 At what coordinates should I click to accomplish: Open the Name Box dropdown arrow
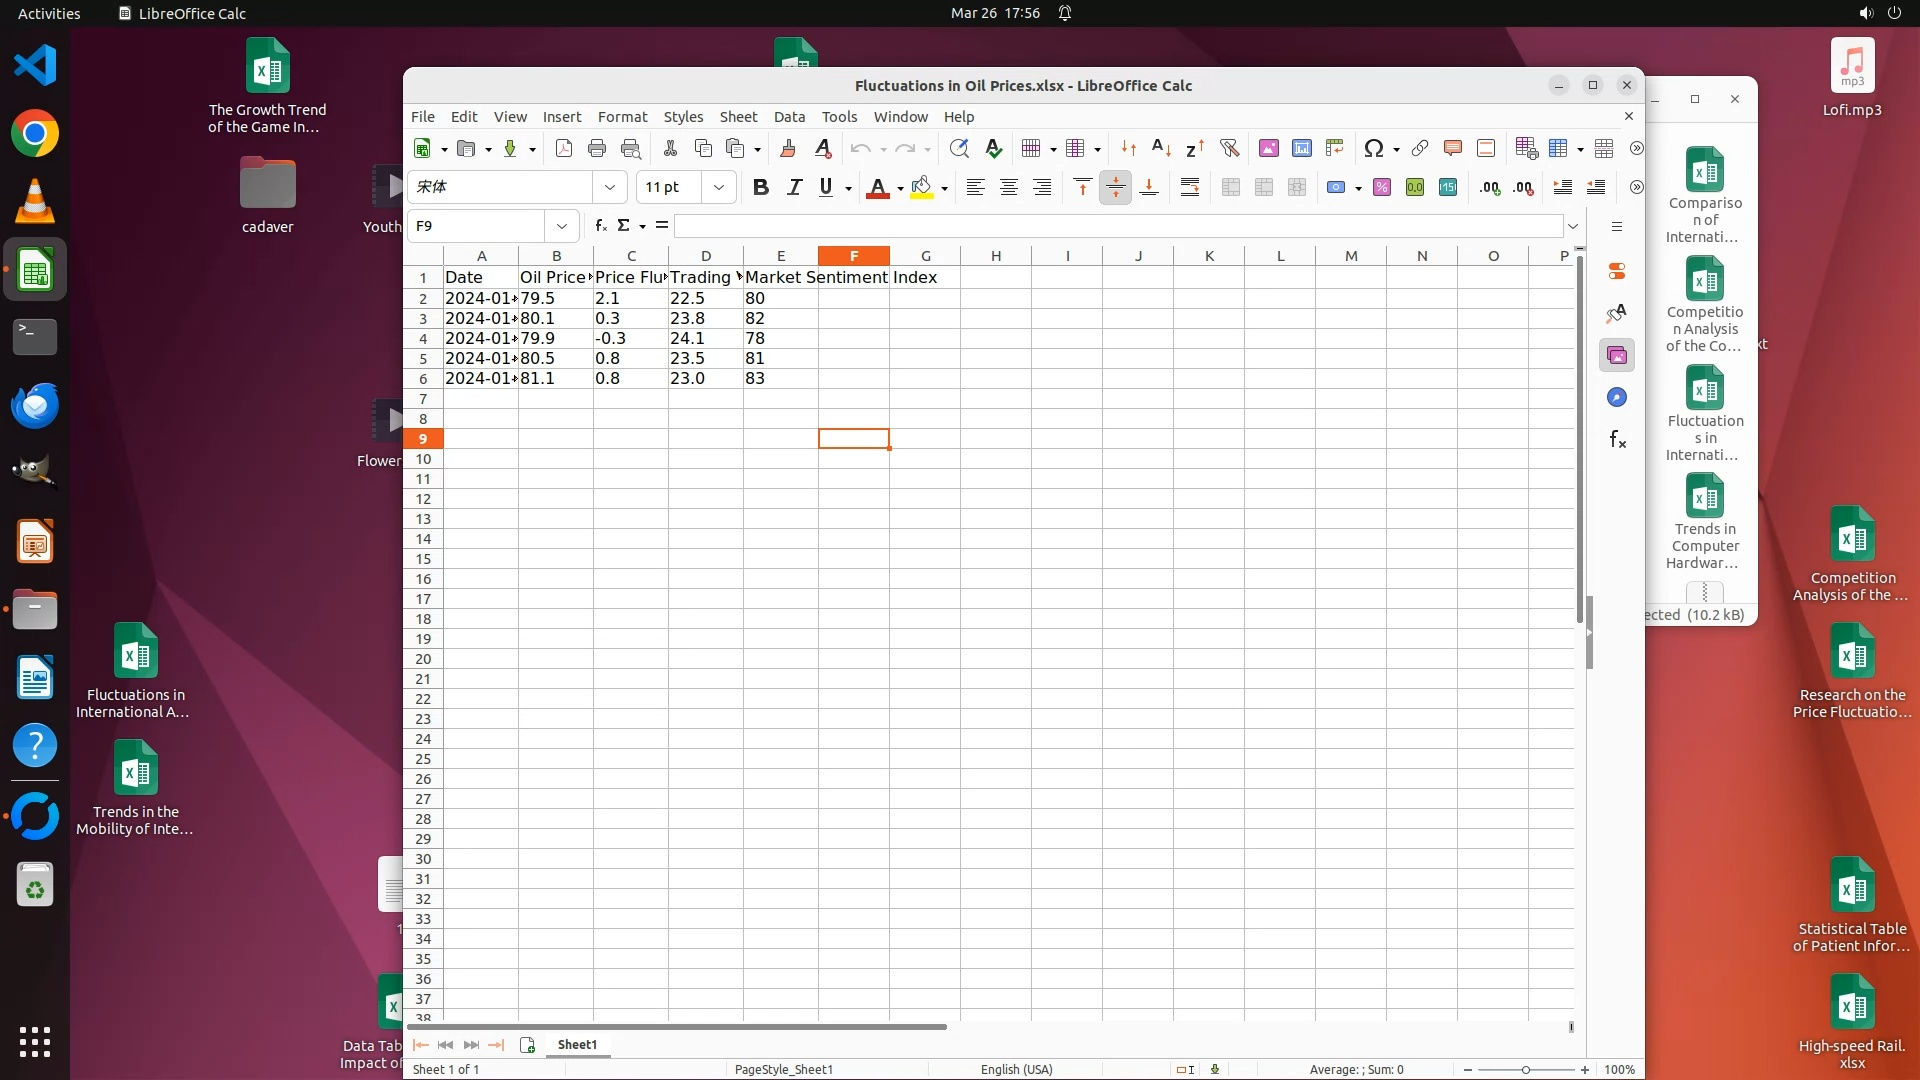562,226
